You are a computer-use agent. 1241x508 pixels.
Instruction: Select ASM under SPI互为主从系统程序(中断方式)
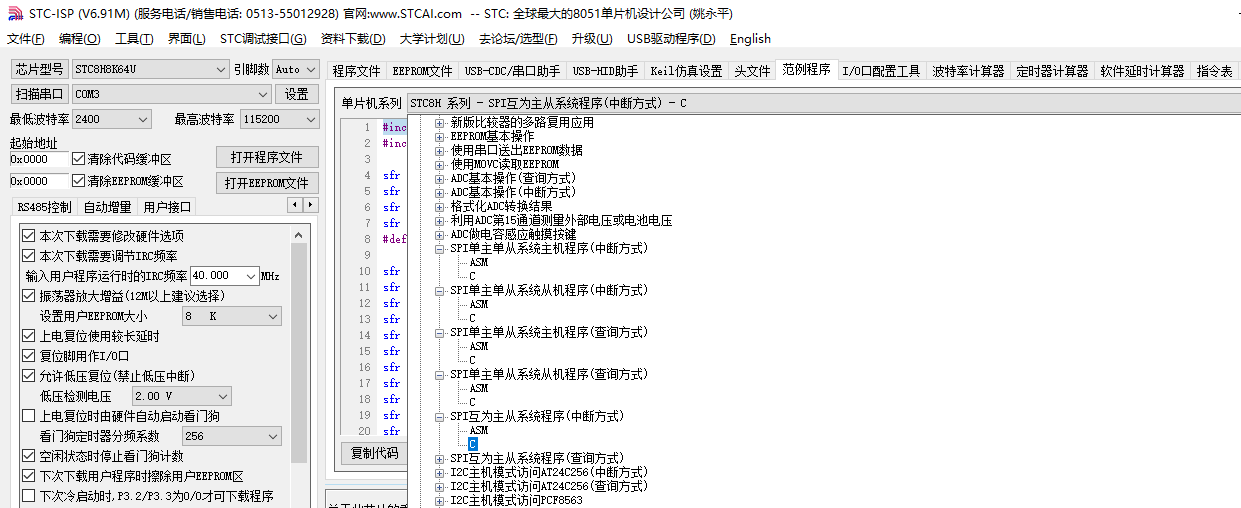[x=479, y=430]
